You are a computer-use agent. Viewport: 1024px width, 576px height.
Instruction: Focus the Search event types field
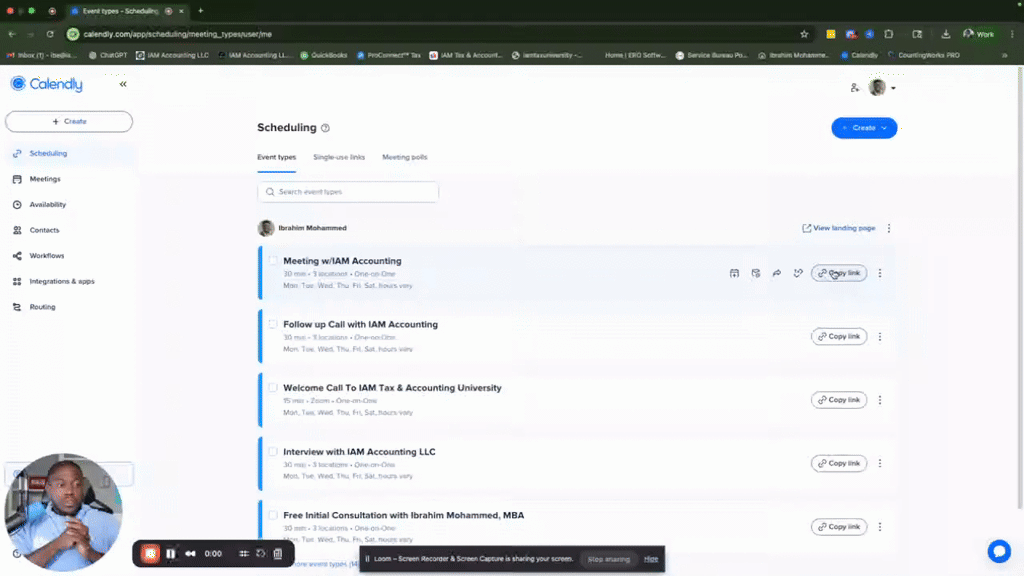347,192
